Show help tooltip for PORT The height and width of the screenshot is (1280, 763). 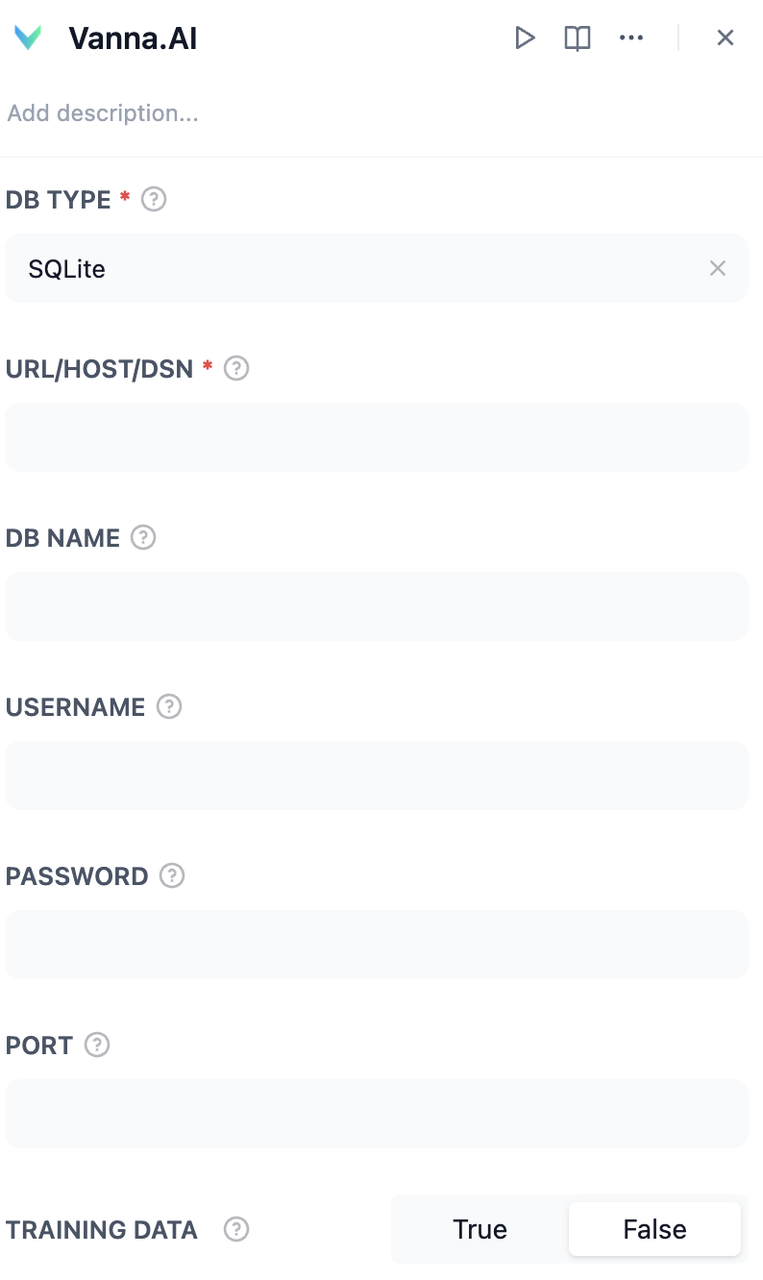pyautogui.click(x=96, y=1044)
